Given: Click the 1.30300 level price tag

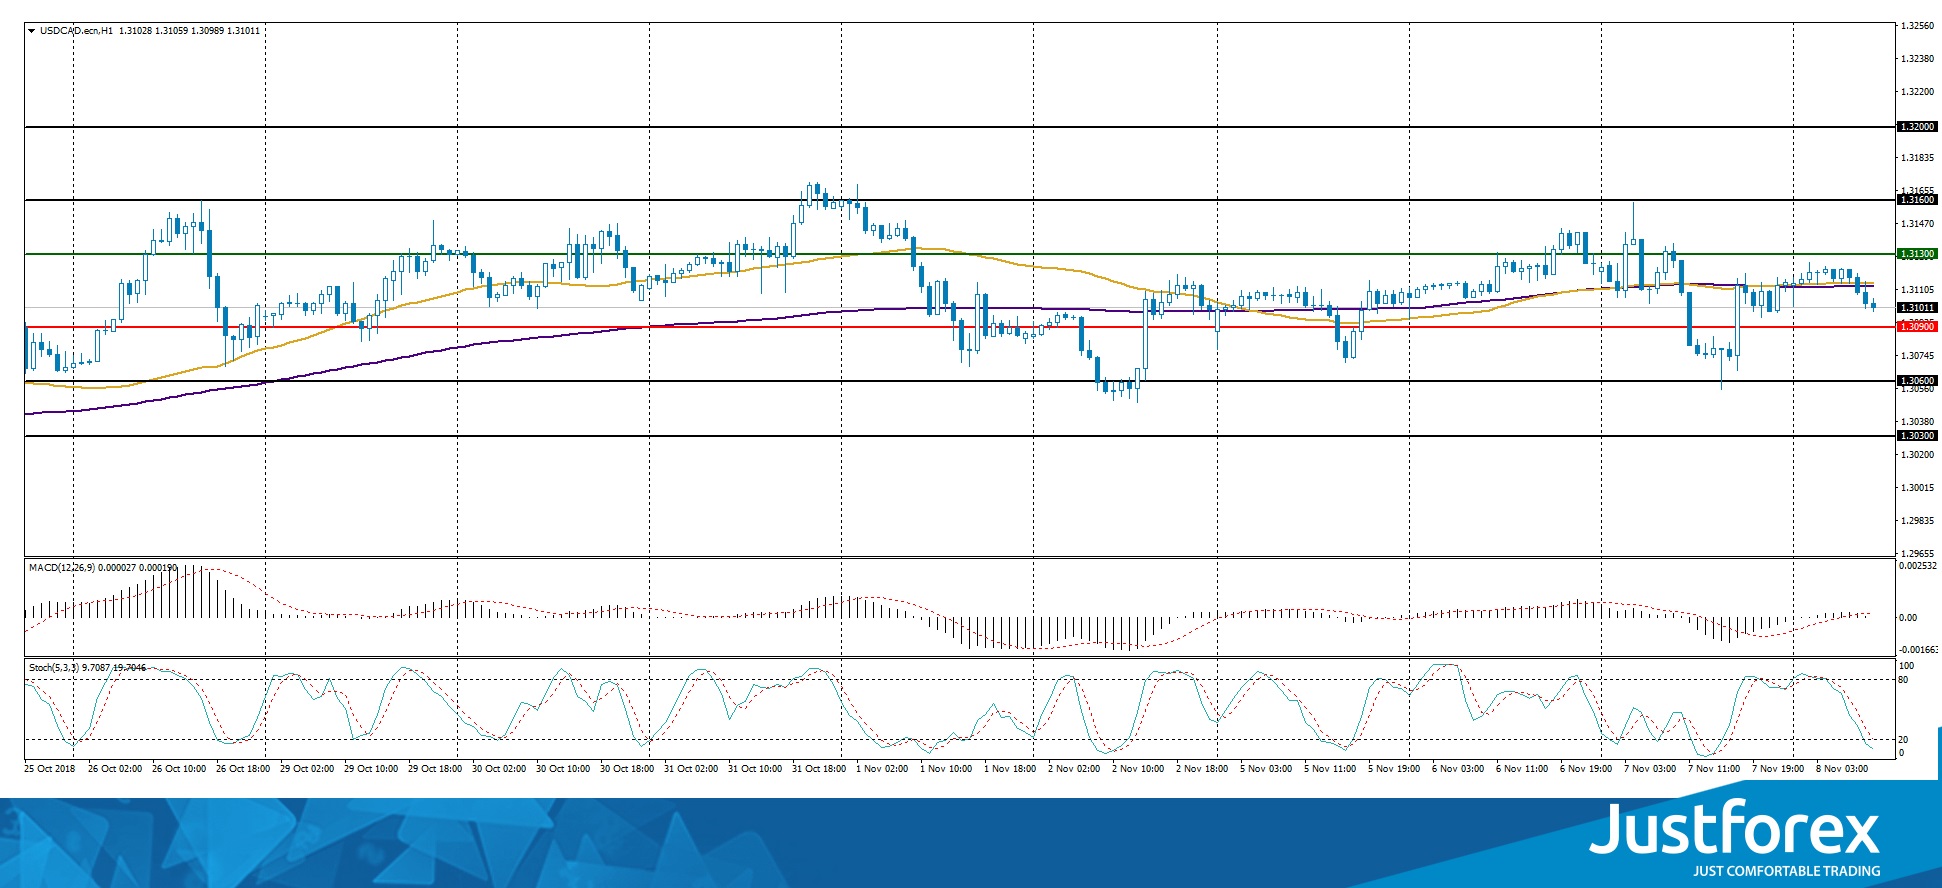Looking at the screenshot, I should pyautogui.click(x=1917, y=436).
